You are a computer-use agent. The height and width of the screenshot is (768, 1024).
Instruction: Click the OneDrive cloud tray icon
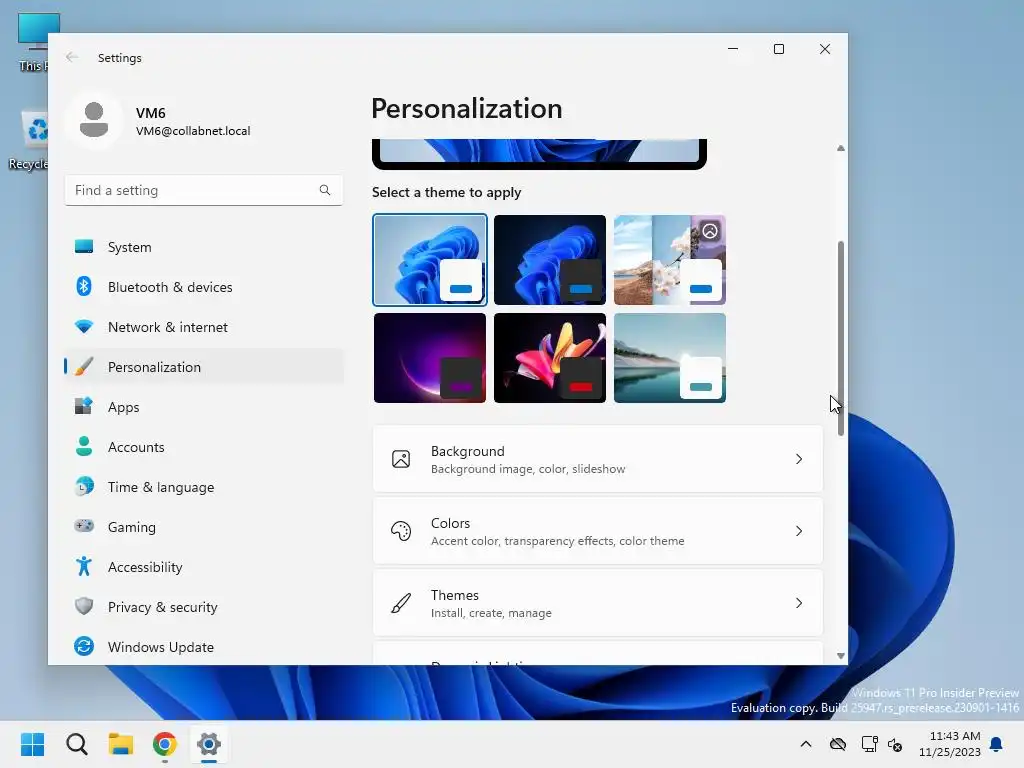click(x=838, y=744)
